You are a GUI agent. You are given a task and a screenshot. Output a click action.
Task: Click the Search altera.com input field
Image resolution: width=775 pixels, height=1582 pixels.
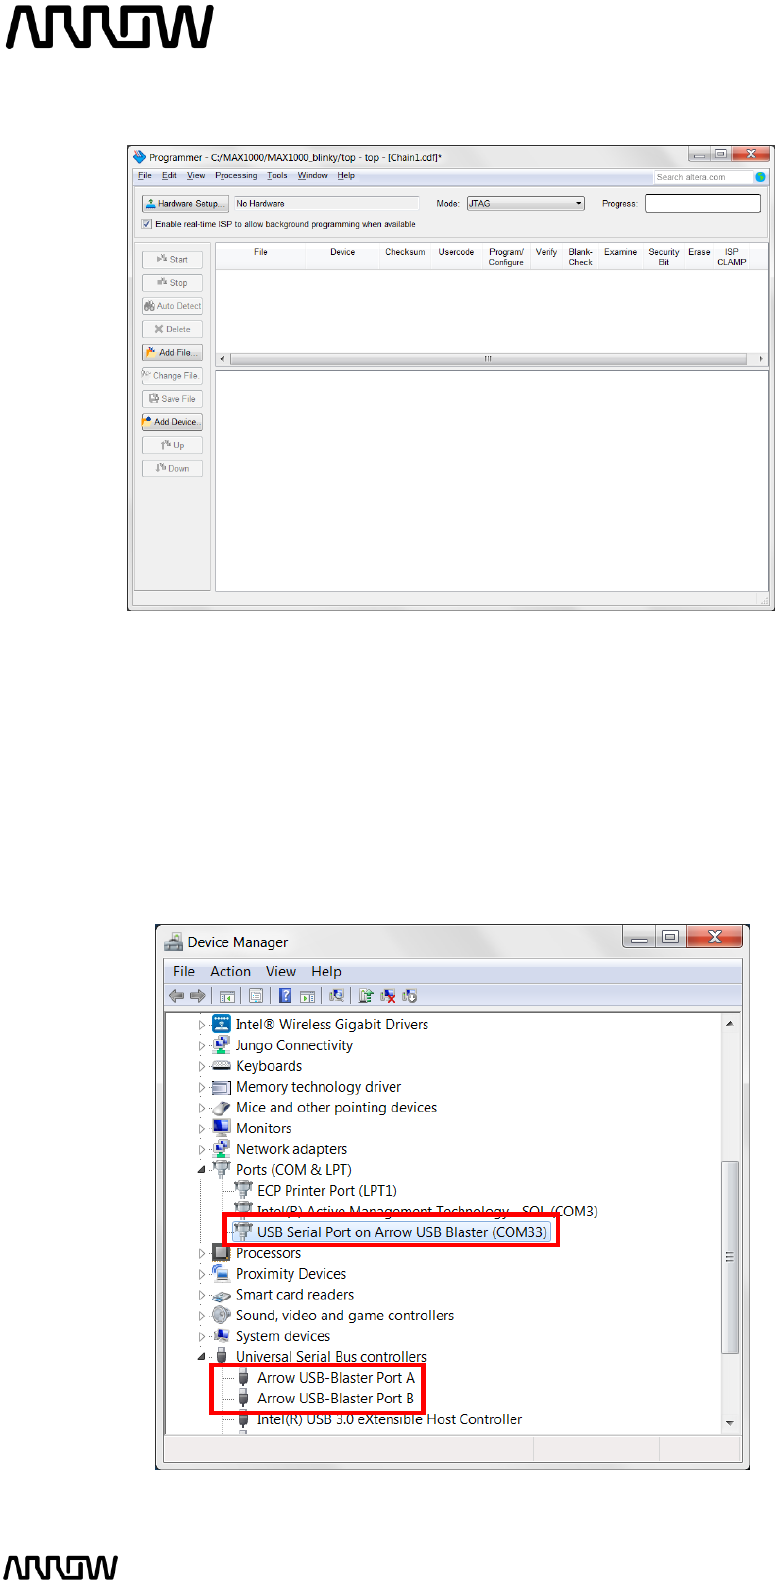(703, 177)
